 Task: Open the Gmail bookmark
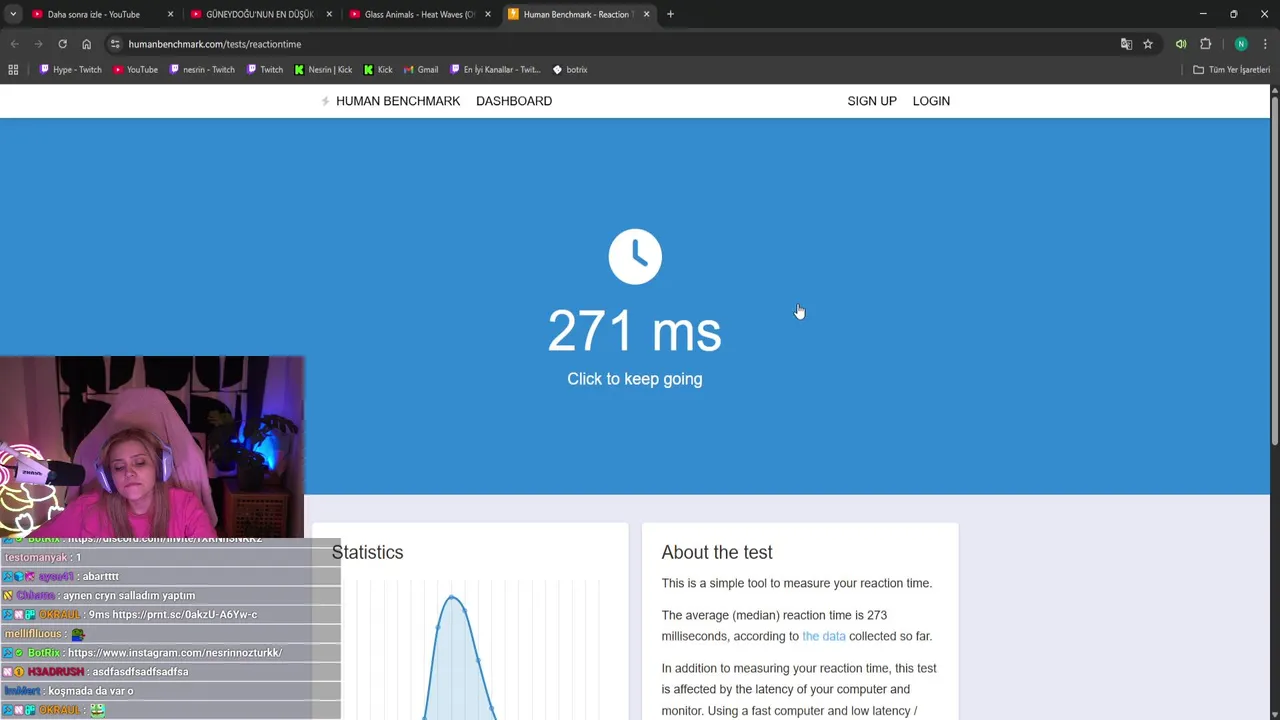pos(420,70)
